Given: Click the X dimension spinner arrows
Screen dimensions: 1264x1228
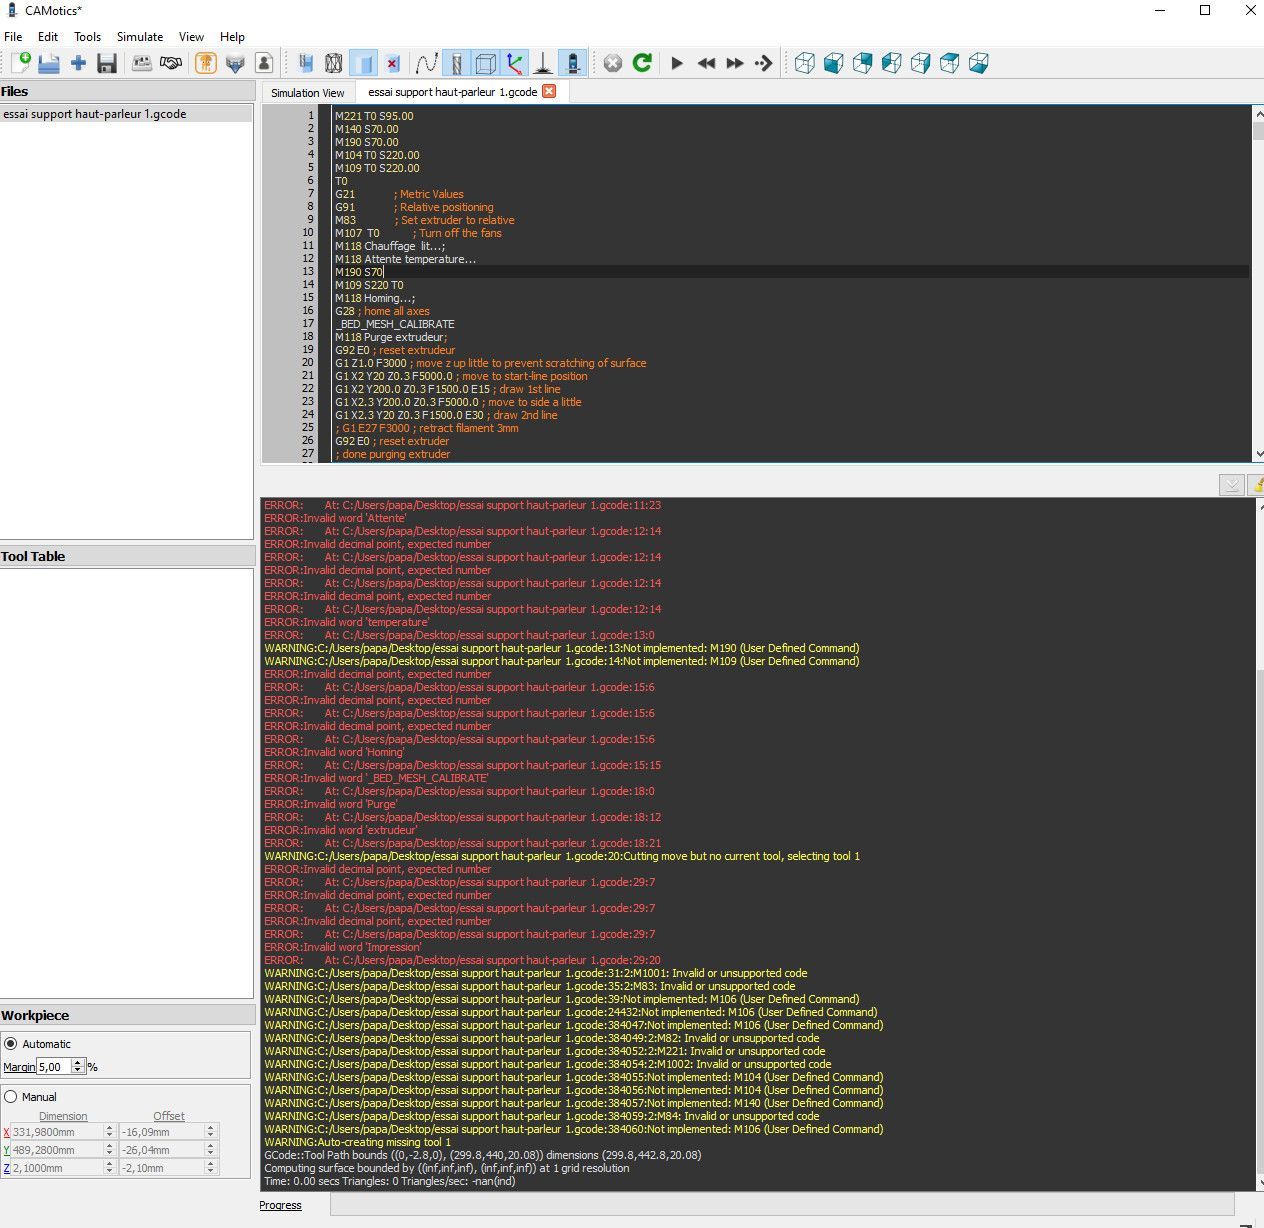Looking at the screenshot, I should [x=109, y=1132].
